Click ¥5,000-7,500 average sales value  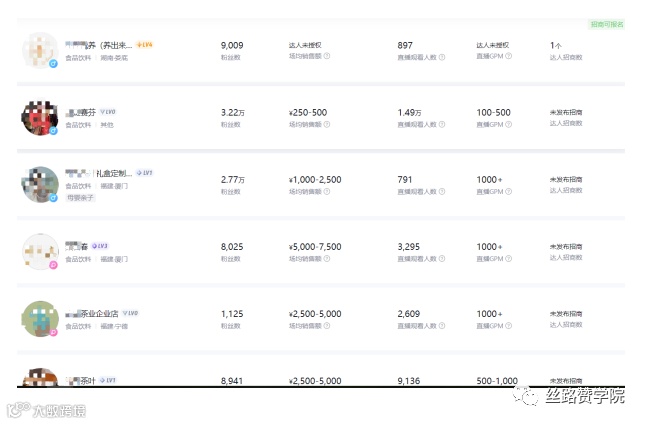tap(315, 246)
